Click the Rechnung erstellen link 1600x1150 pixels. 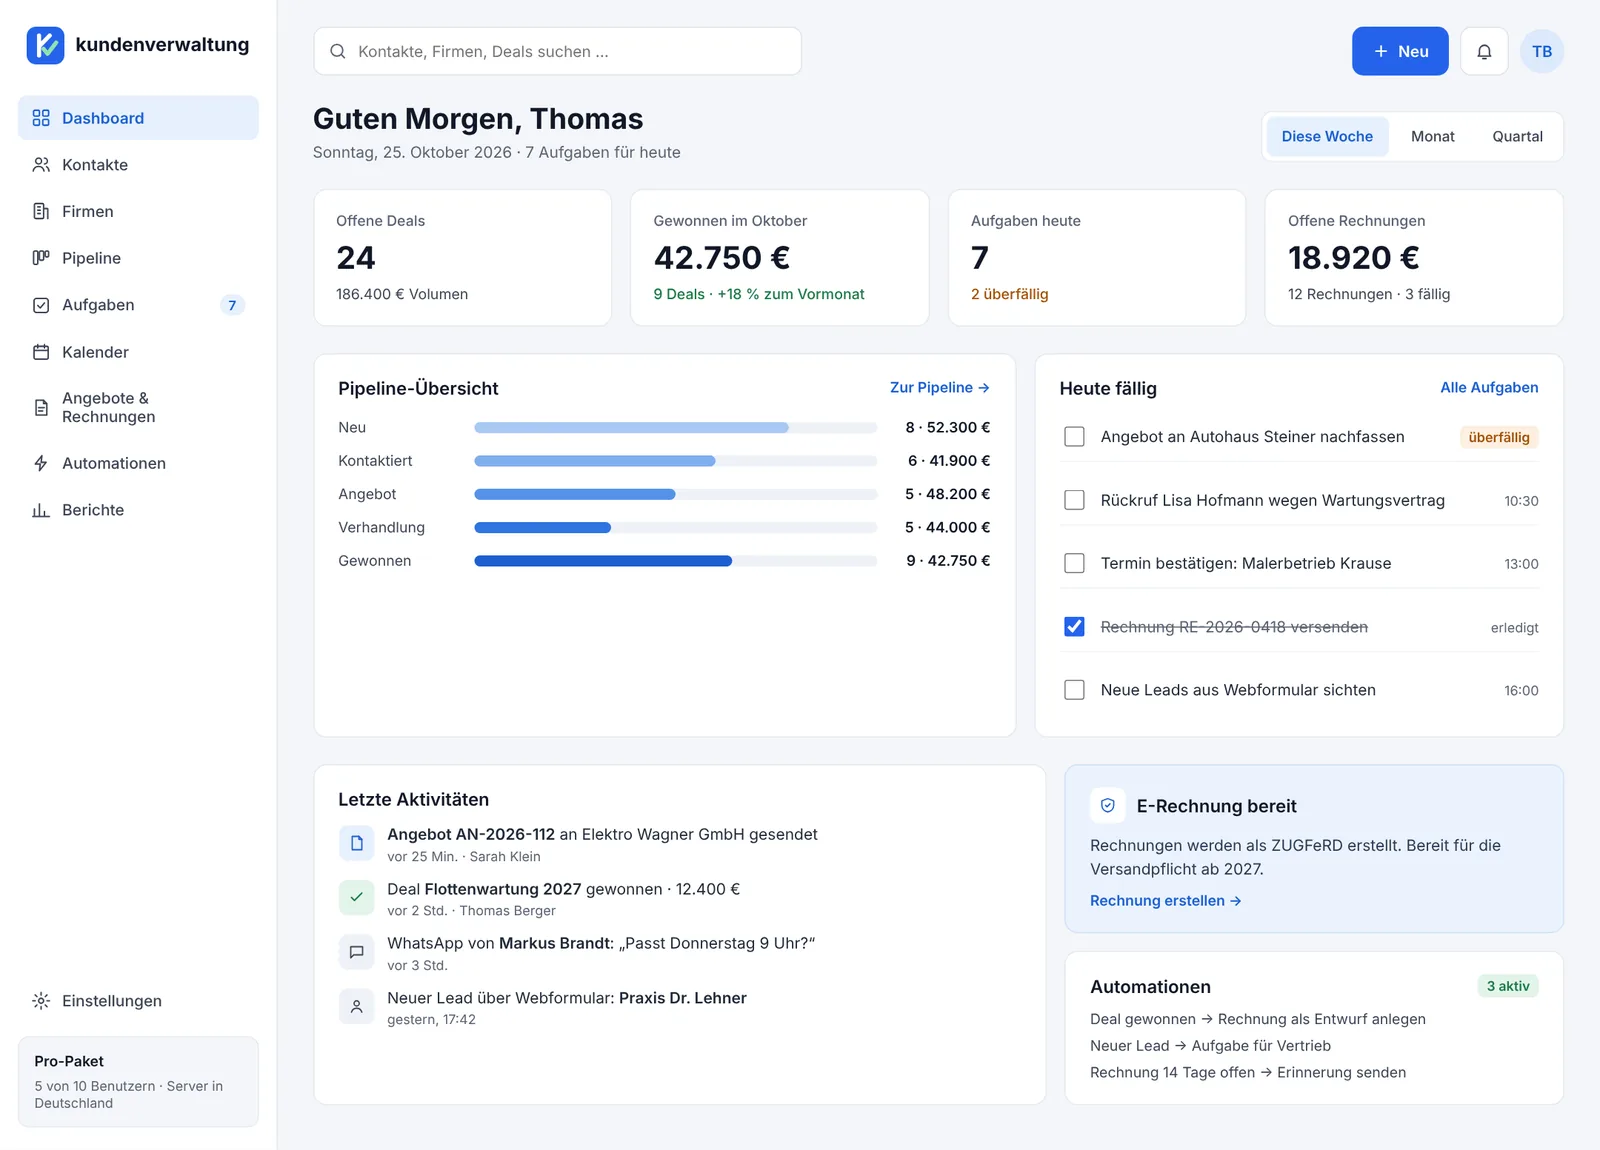point(1166,901)
